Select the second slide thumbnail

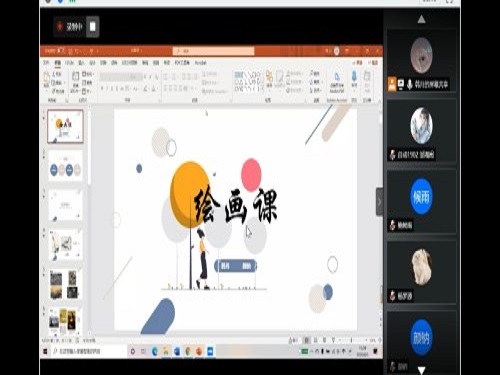pos(65,166)
